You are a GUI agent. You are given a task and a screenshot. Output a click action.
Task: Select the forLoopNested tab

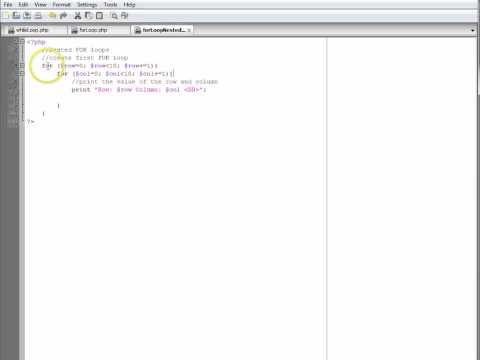(161, 30)
